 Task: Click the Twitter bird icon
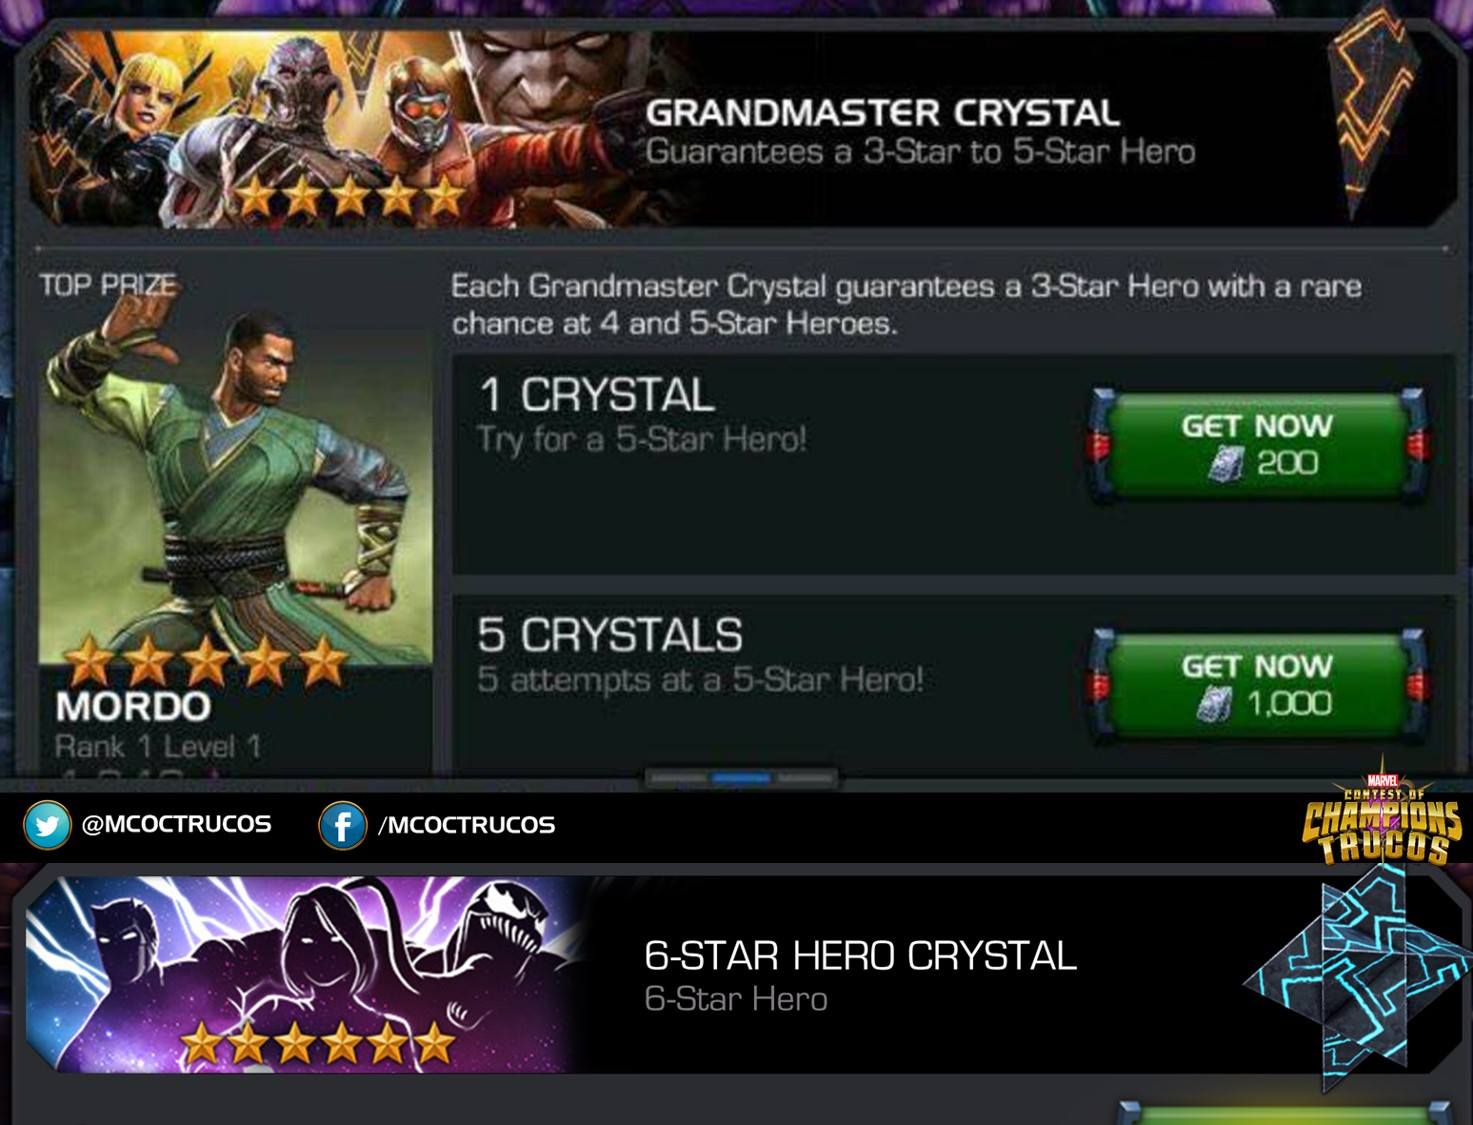[47, 825]
